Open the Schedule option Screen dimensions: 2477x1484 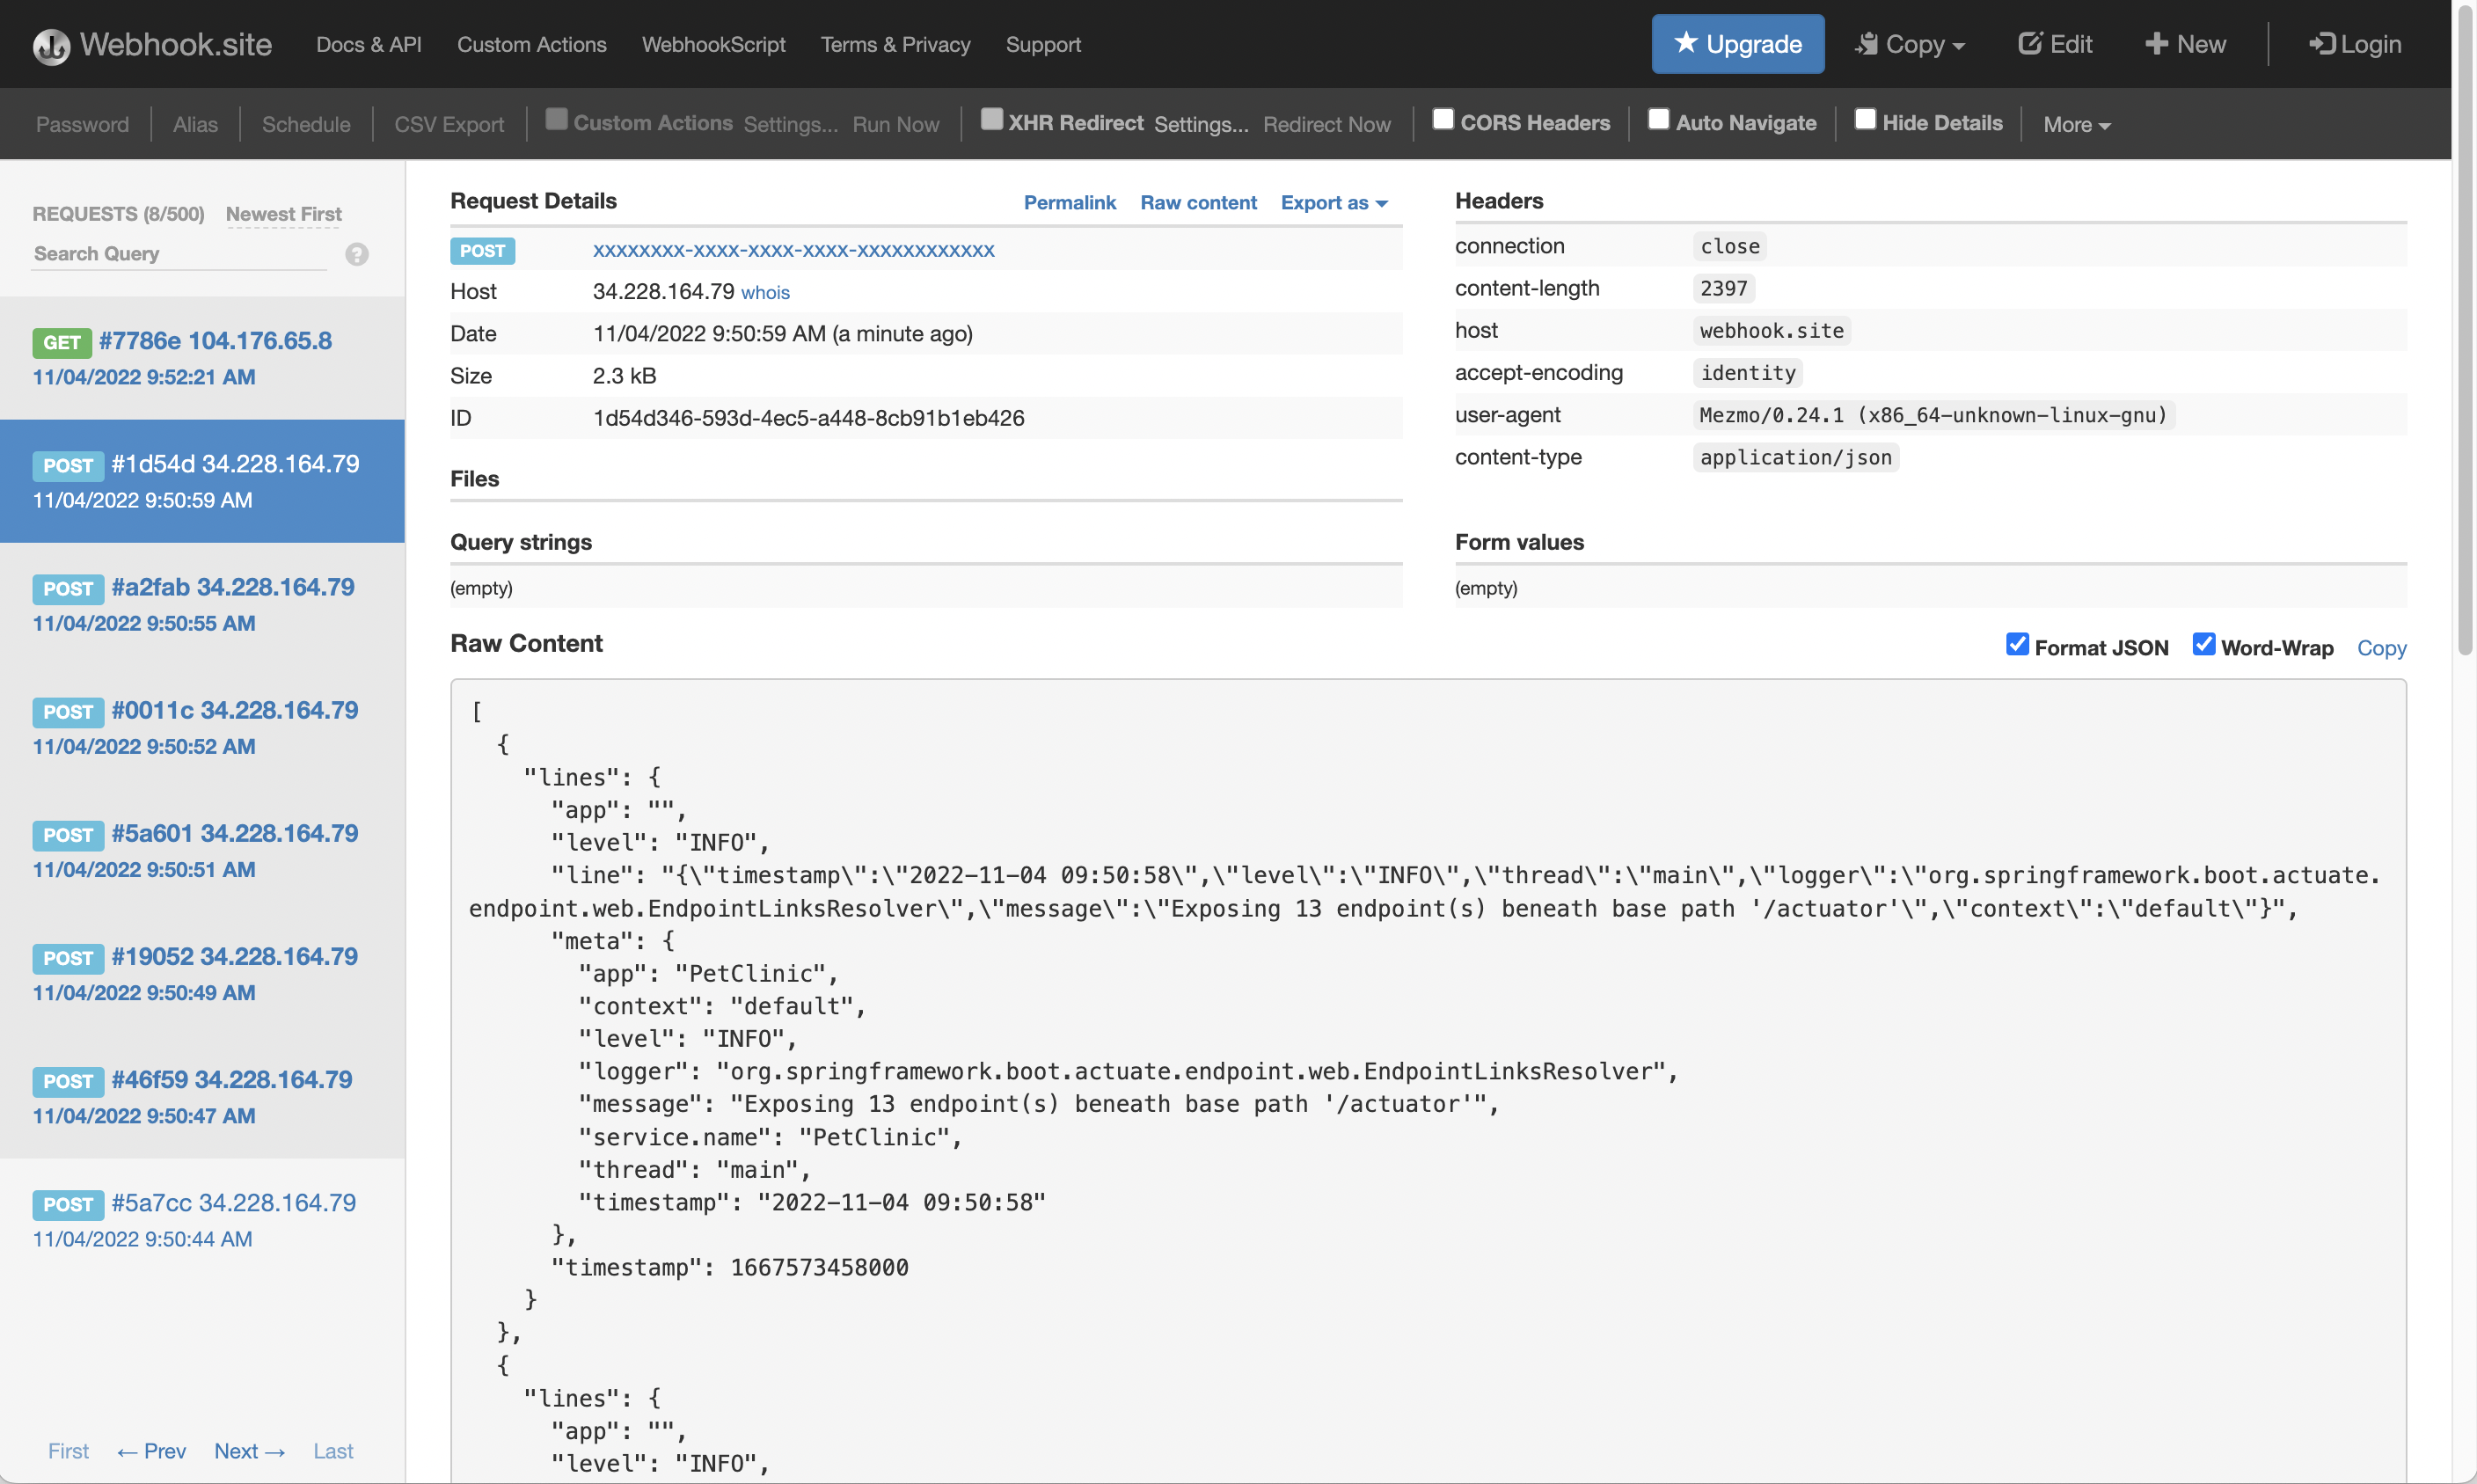[x=306, y=124]
